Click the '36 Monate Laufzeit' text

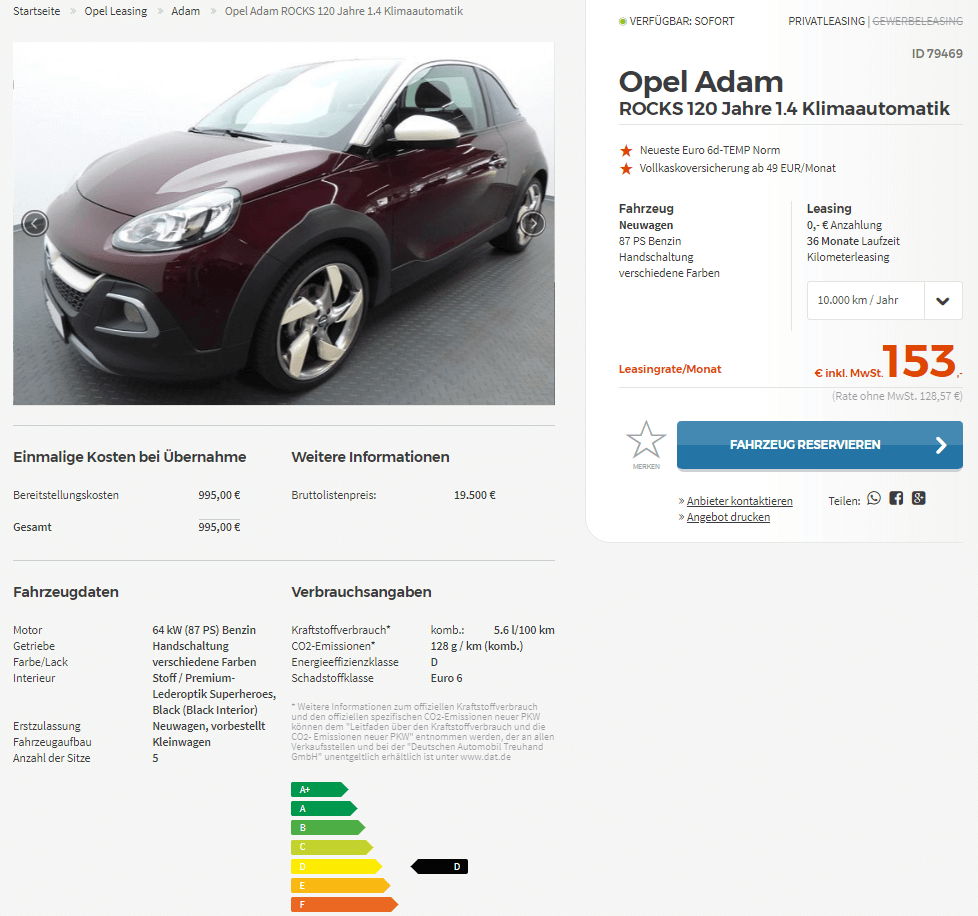(853, 241)
